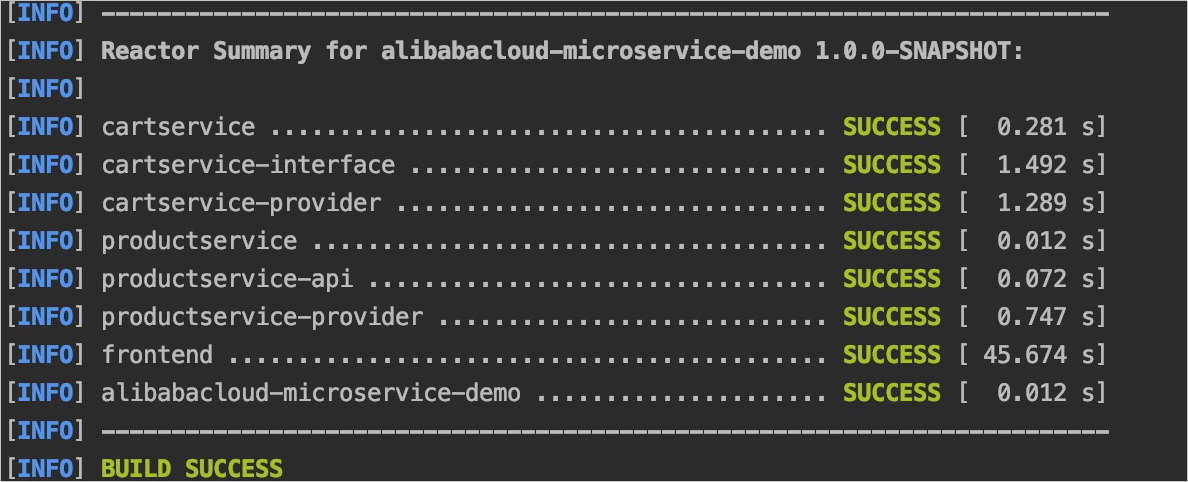
Task: Click the 0.072 s build time
Action: (x=1046, y=280)
